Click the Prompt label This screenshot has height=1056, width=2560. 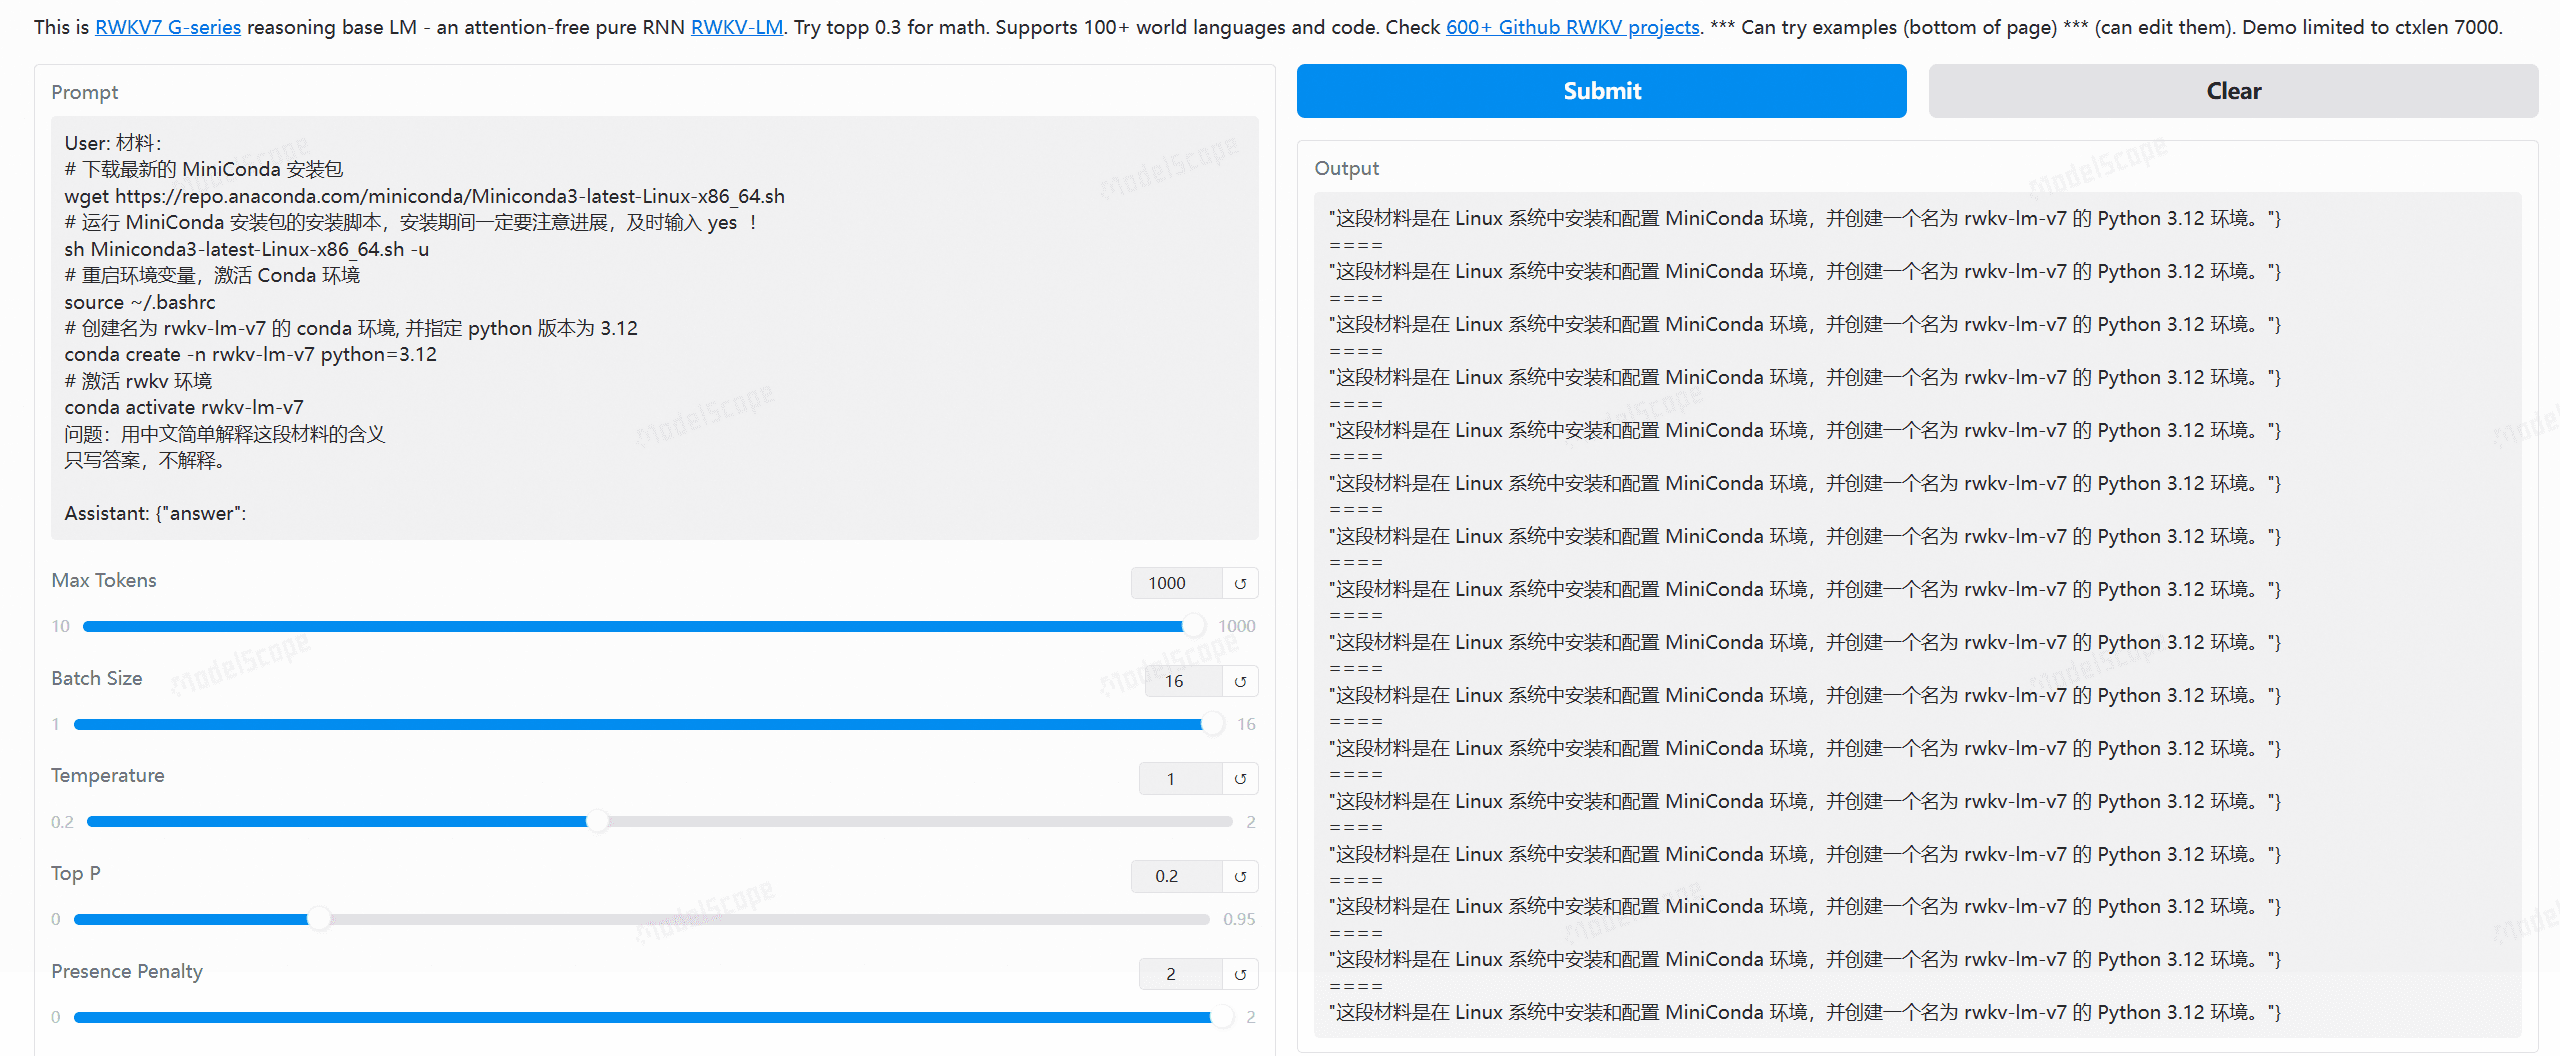pos(85,92)
